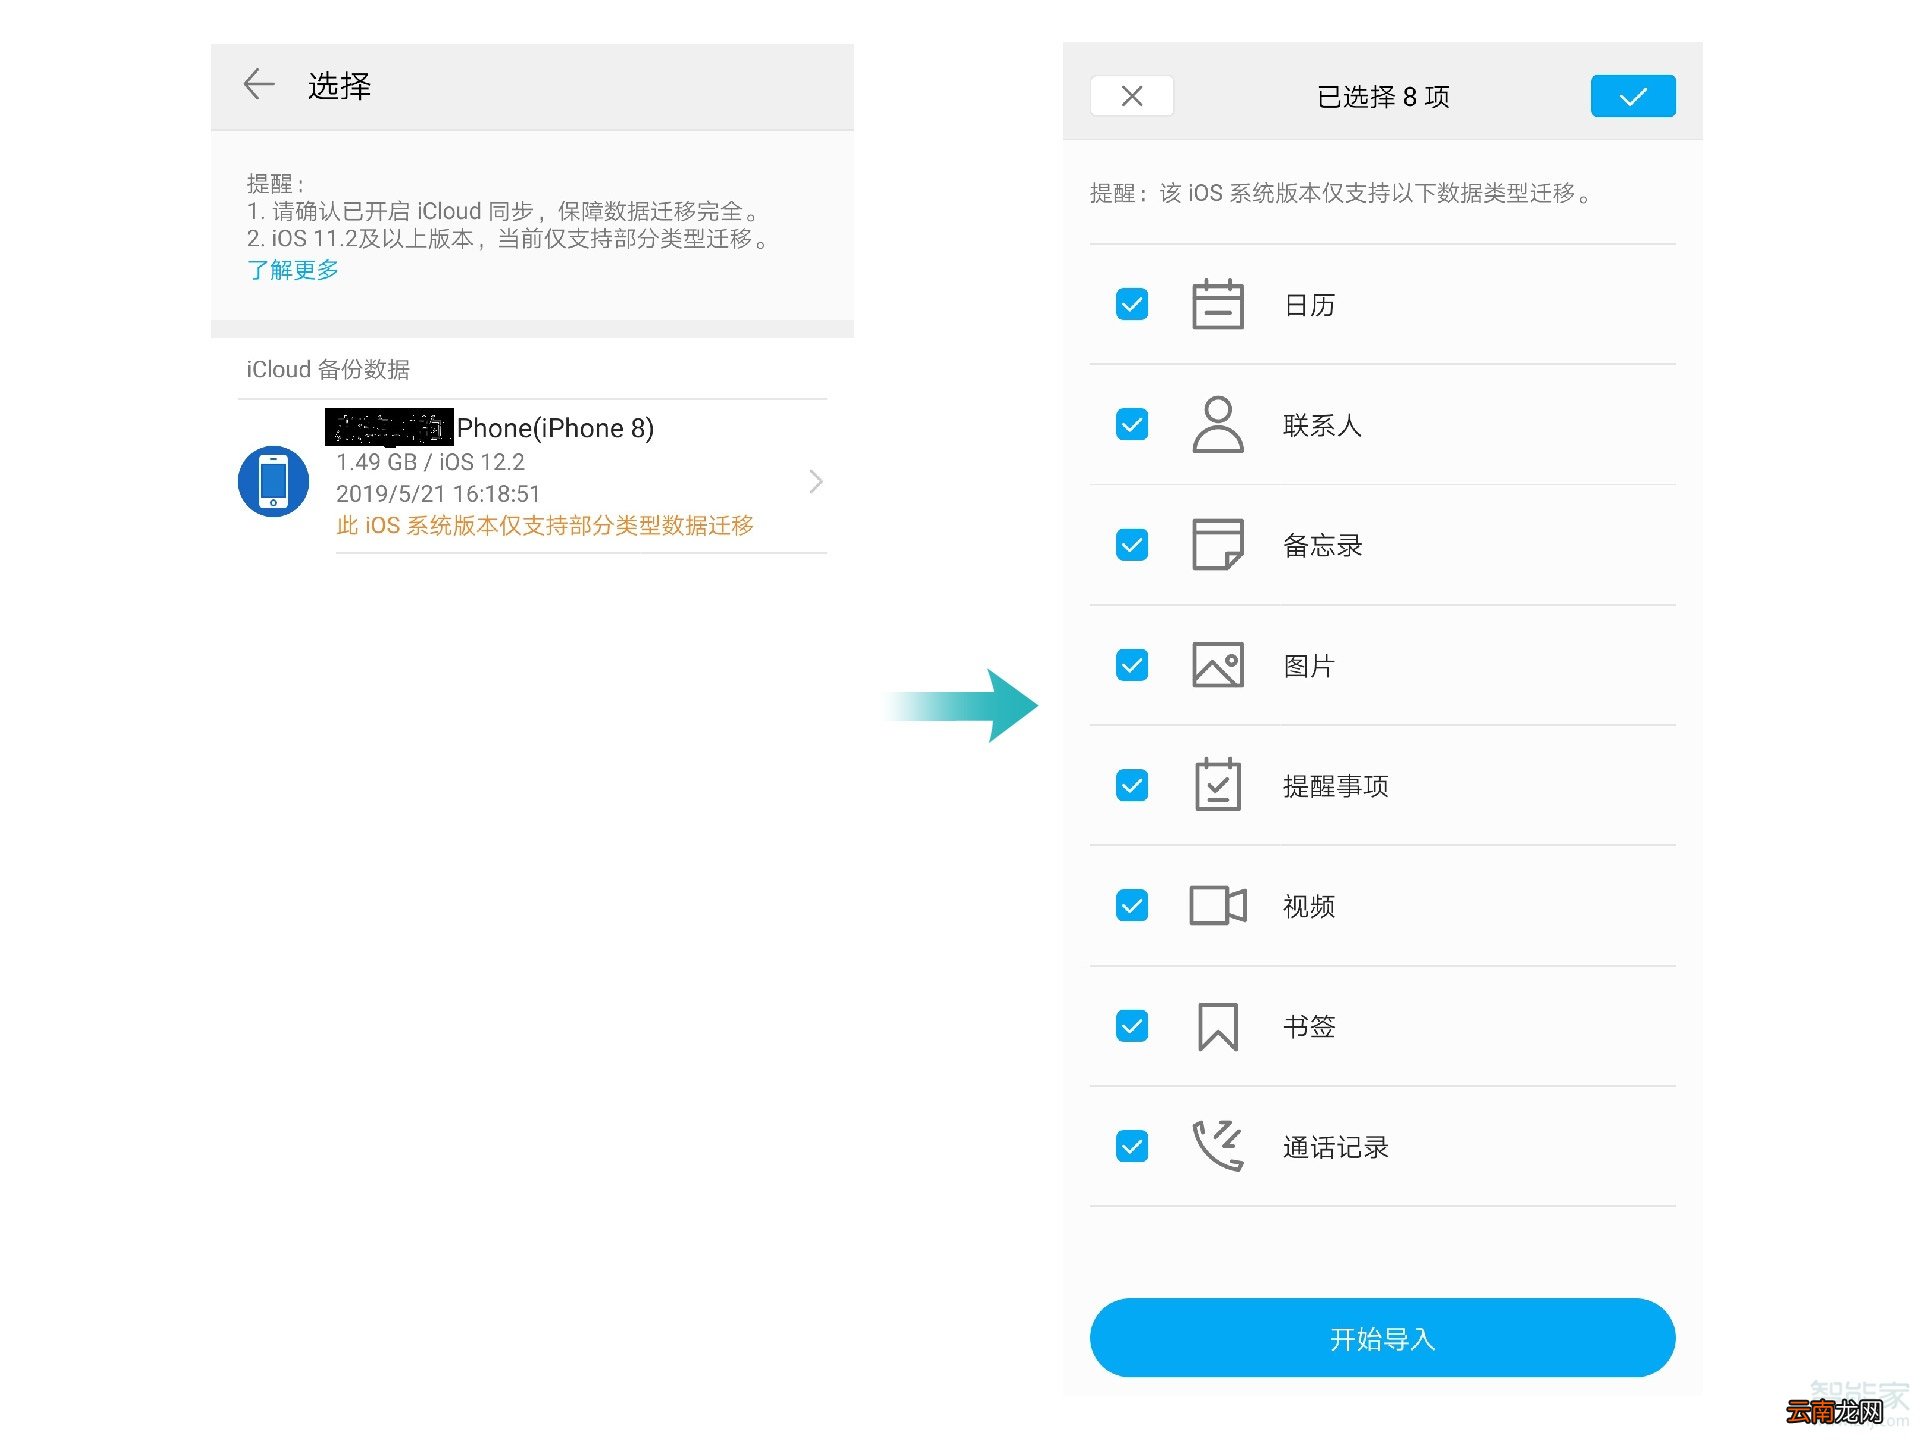Click the 书签 label
1920x1440 pixels.
click(x=1309, y=1026)
